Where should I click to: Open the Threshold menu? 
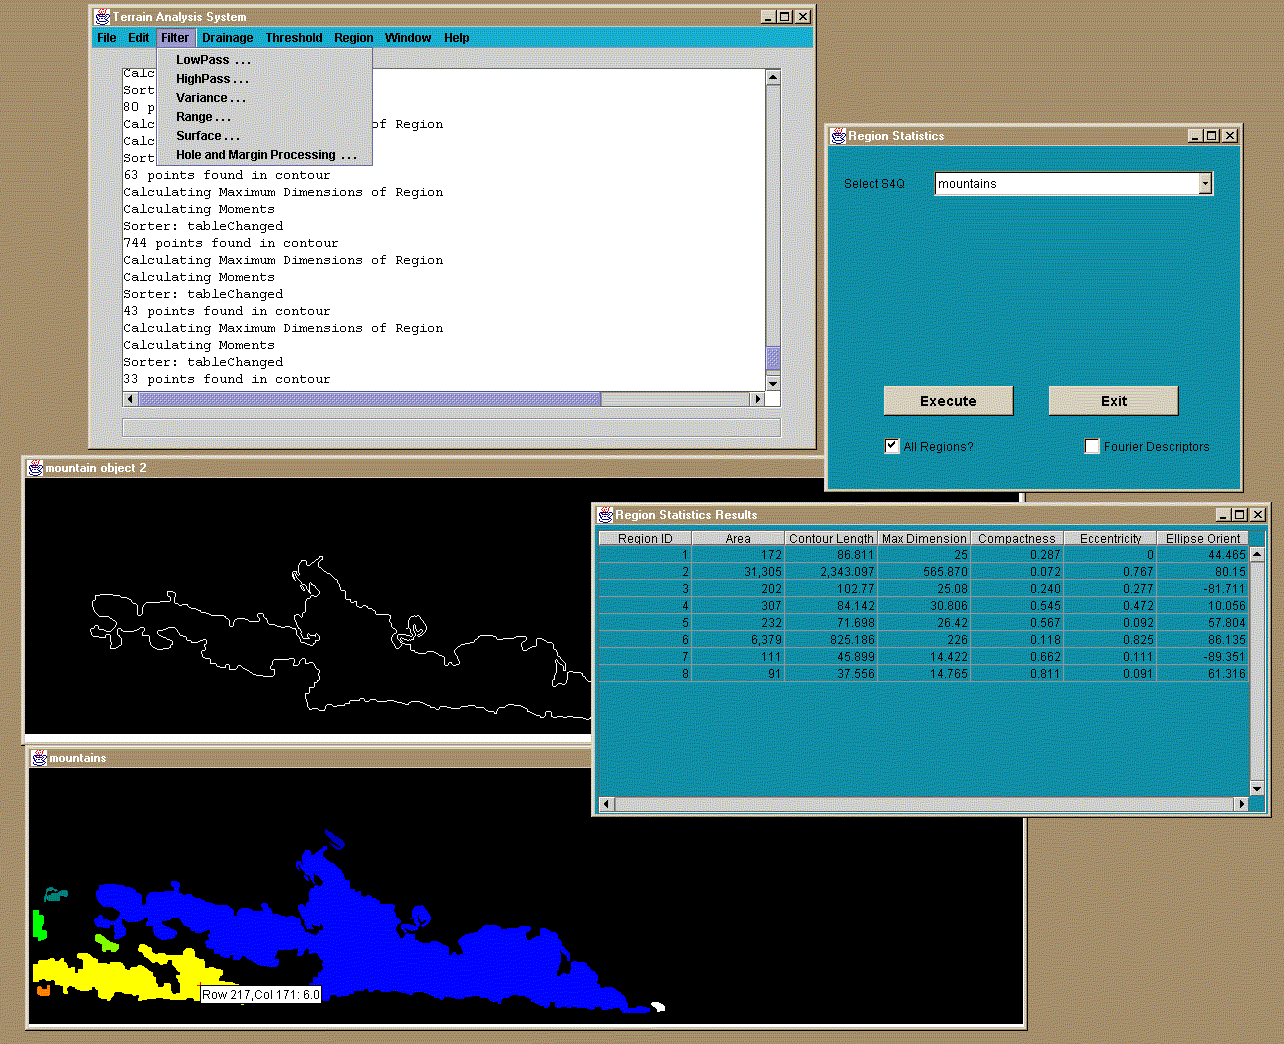pyautogui.click(x=293, y=38)
